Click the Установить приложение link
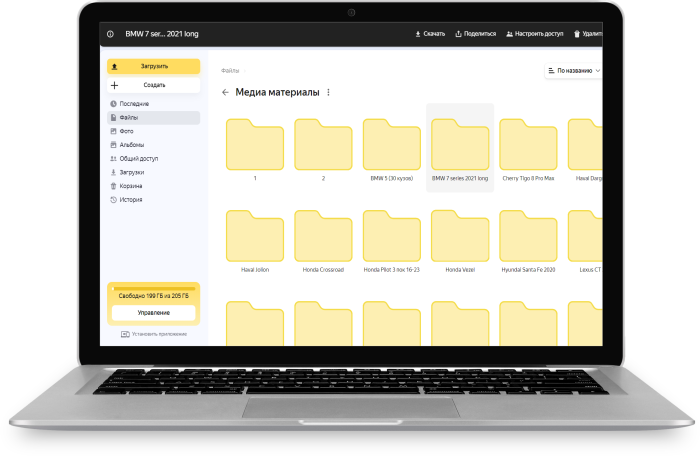Image resolution: width=700 pixels, height=456 pixels. [153, 334]
